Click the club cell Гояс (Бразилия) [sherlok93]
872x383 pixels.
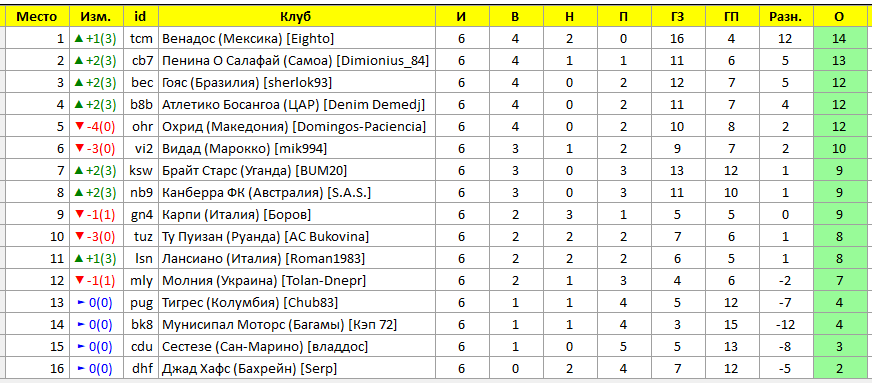(296, 82)
